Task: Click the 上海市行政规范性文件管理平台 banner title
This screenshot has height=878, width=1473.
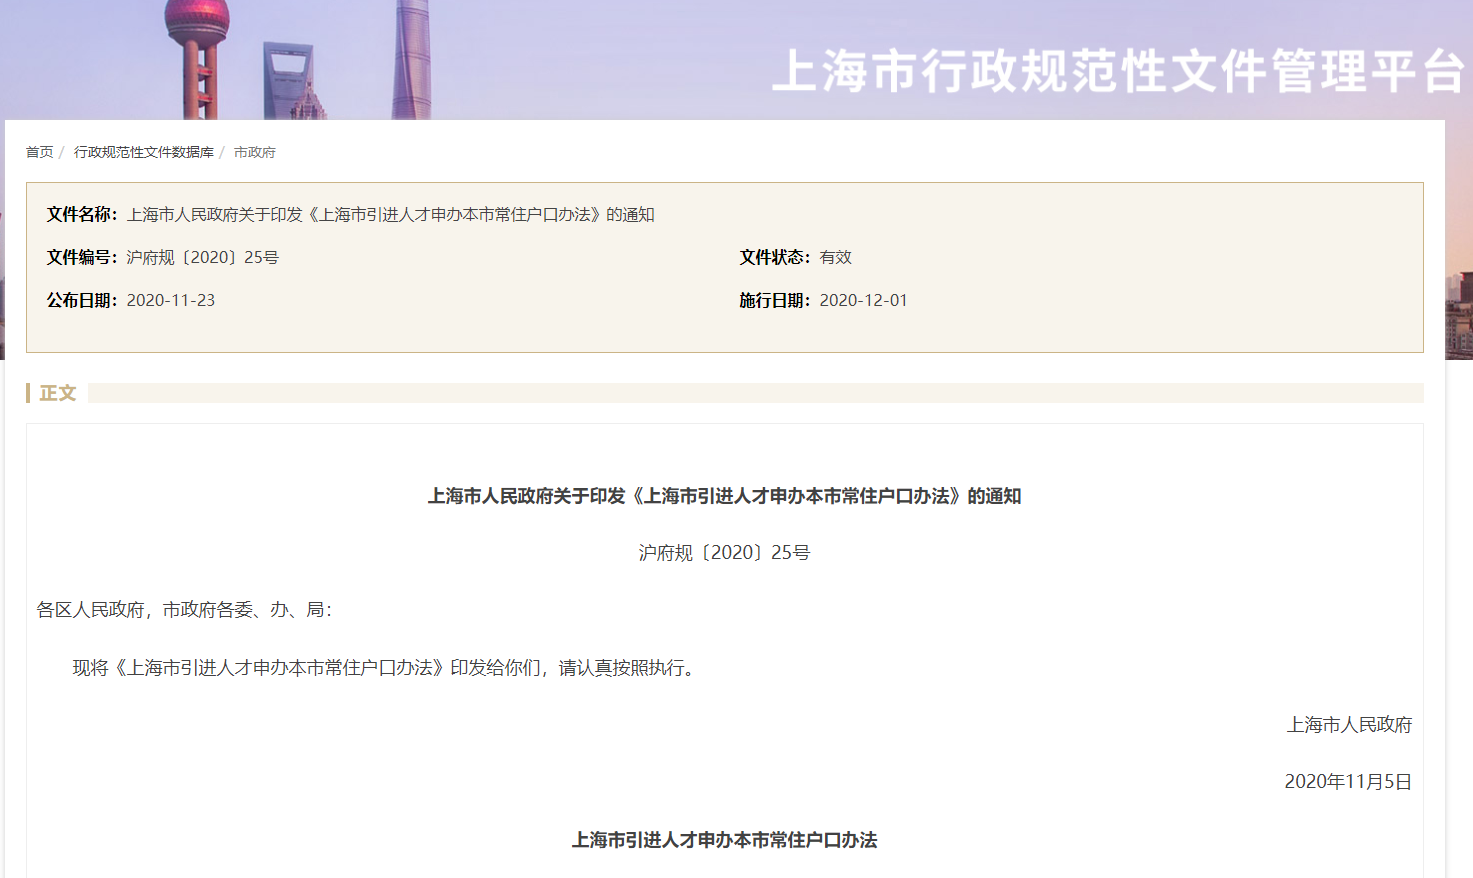Action: (1119, 71)
